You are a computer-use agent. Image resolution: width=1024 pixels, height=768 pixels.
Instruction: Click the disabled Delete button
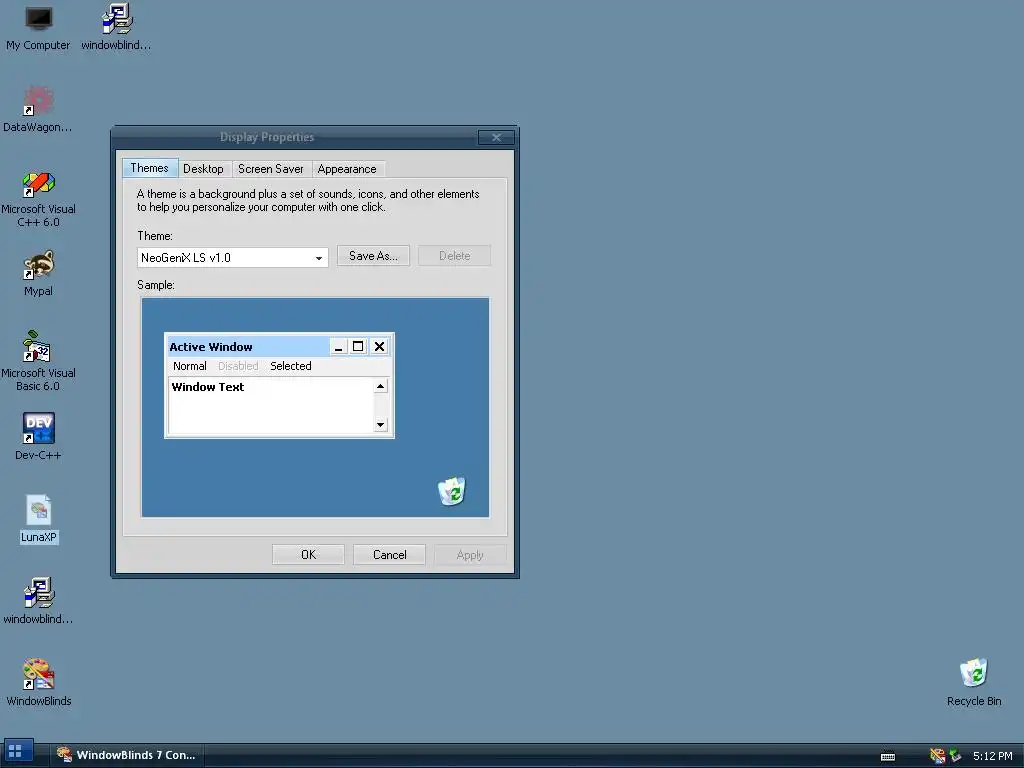tap(455, 256)
